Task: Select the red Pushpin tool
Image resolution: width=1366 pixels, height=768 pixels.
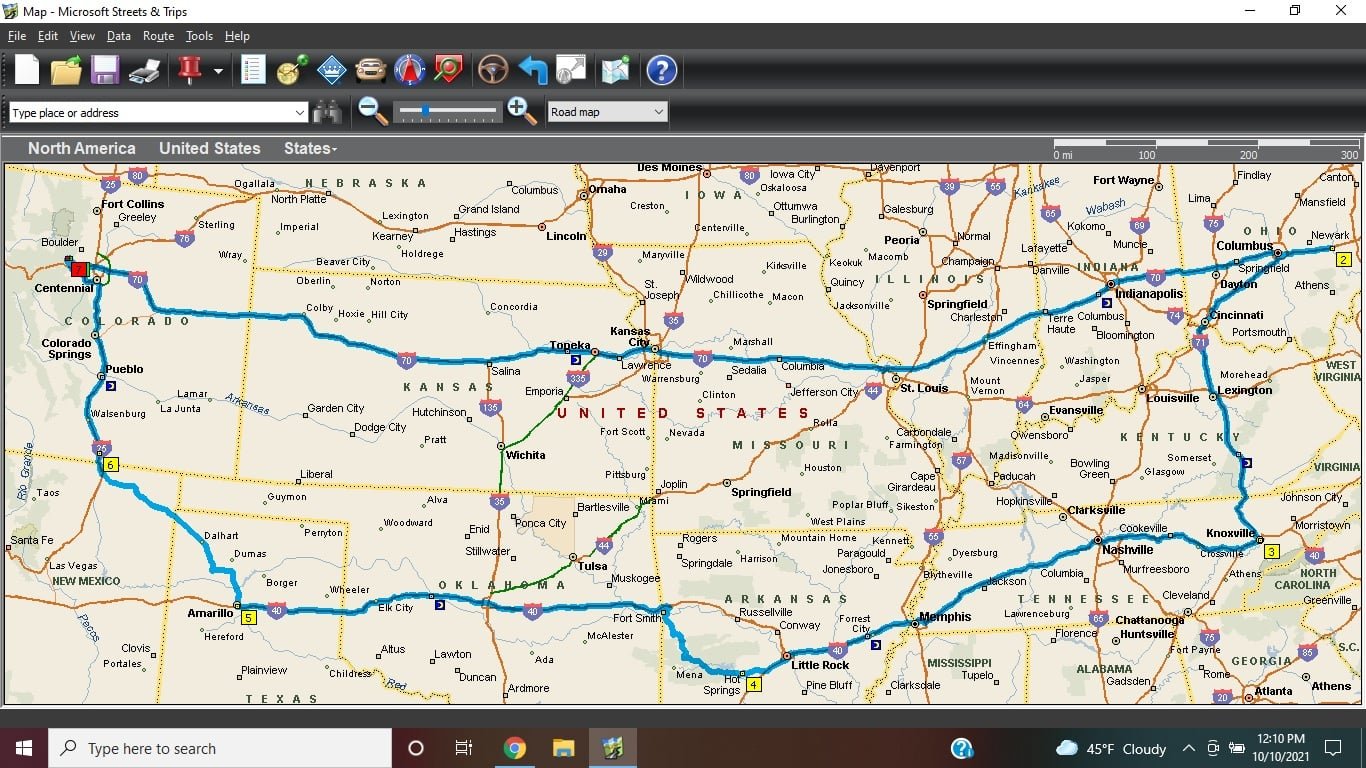Action: (189, 70)
